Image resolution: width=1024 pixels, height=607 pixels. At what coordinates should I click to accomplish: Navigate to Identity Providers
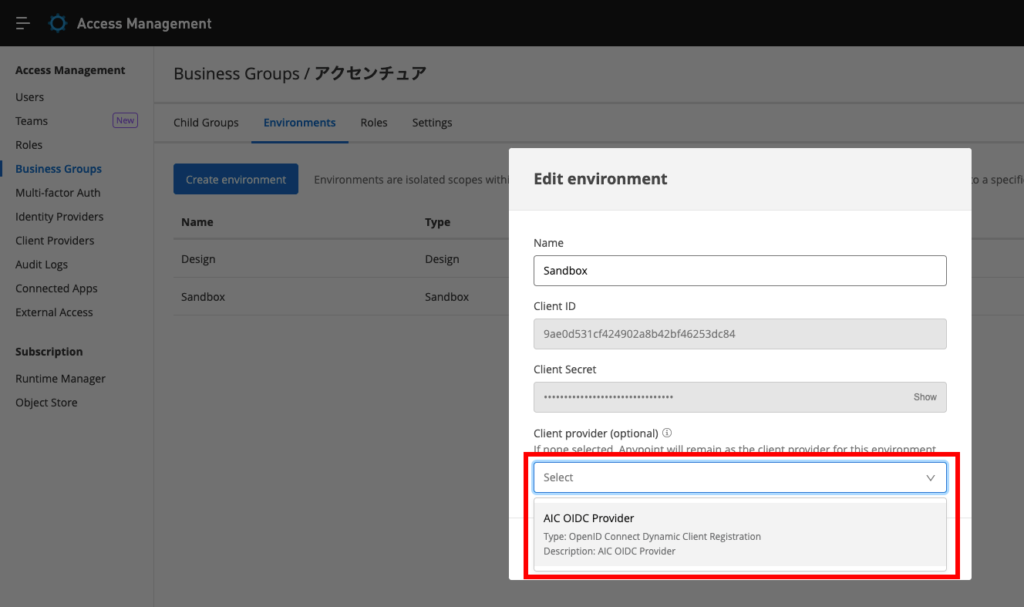(x=59, y=217)
